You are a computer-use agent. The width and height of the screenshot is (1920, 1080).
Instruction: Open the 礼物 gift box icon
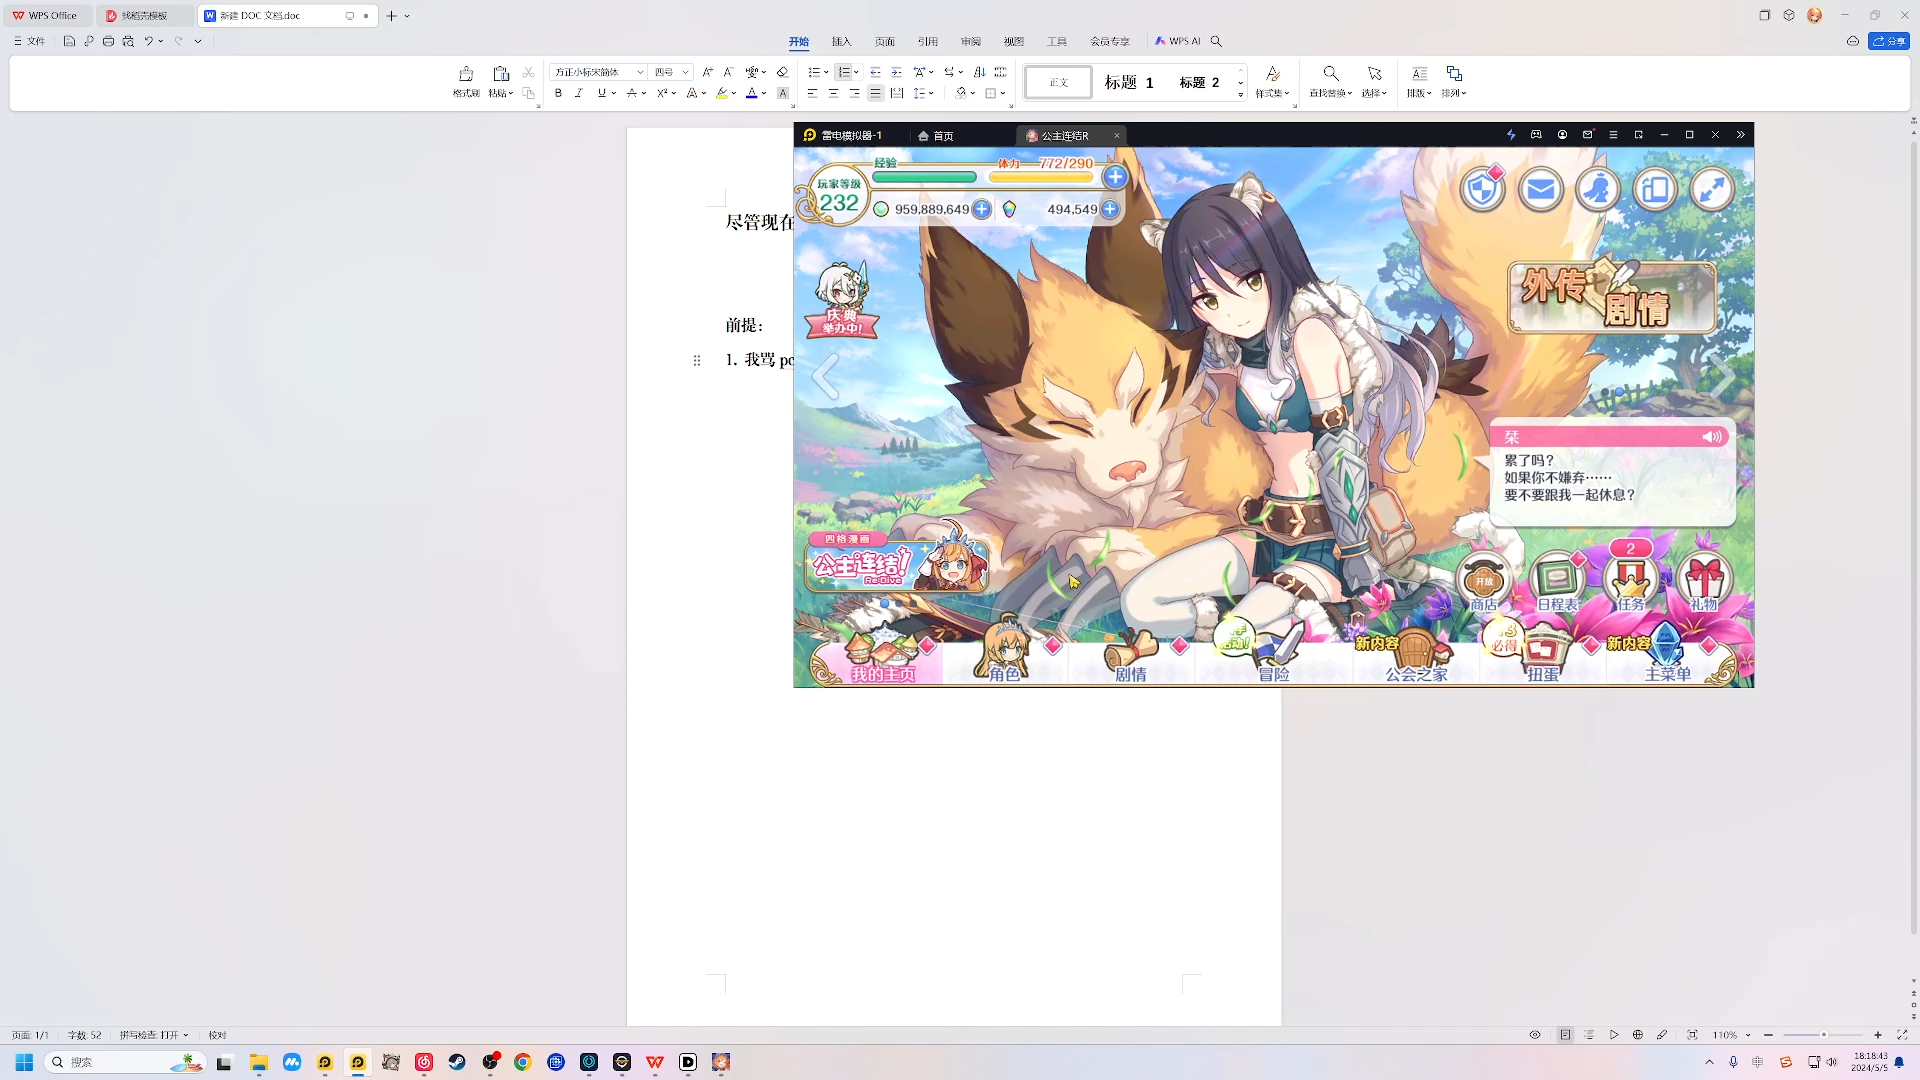click(1704, 582)
